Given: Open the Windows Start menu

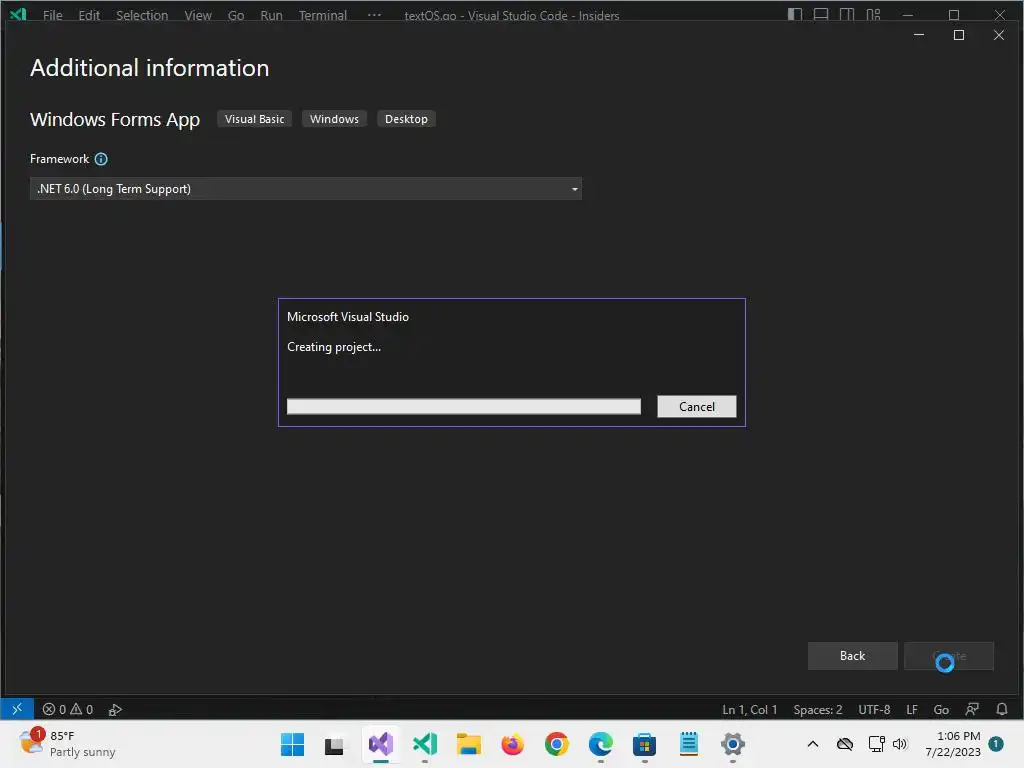Looking at the screenshot, I should [x=292, y=744].
